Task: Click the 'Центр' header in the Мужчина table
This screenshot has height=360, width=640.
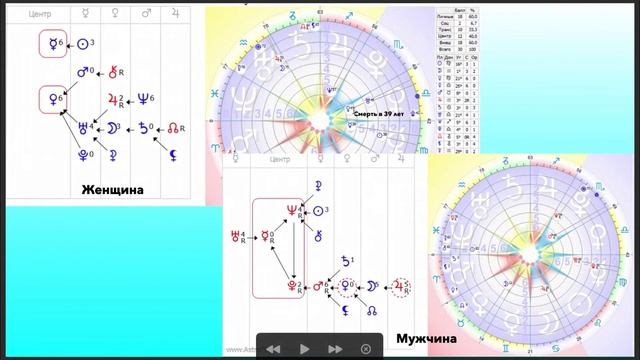Action: (280, 159)
